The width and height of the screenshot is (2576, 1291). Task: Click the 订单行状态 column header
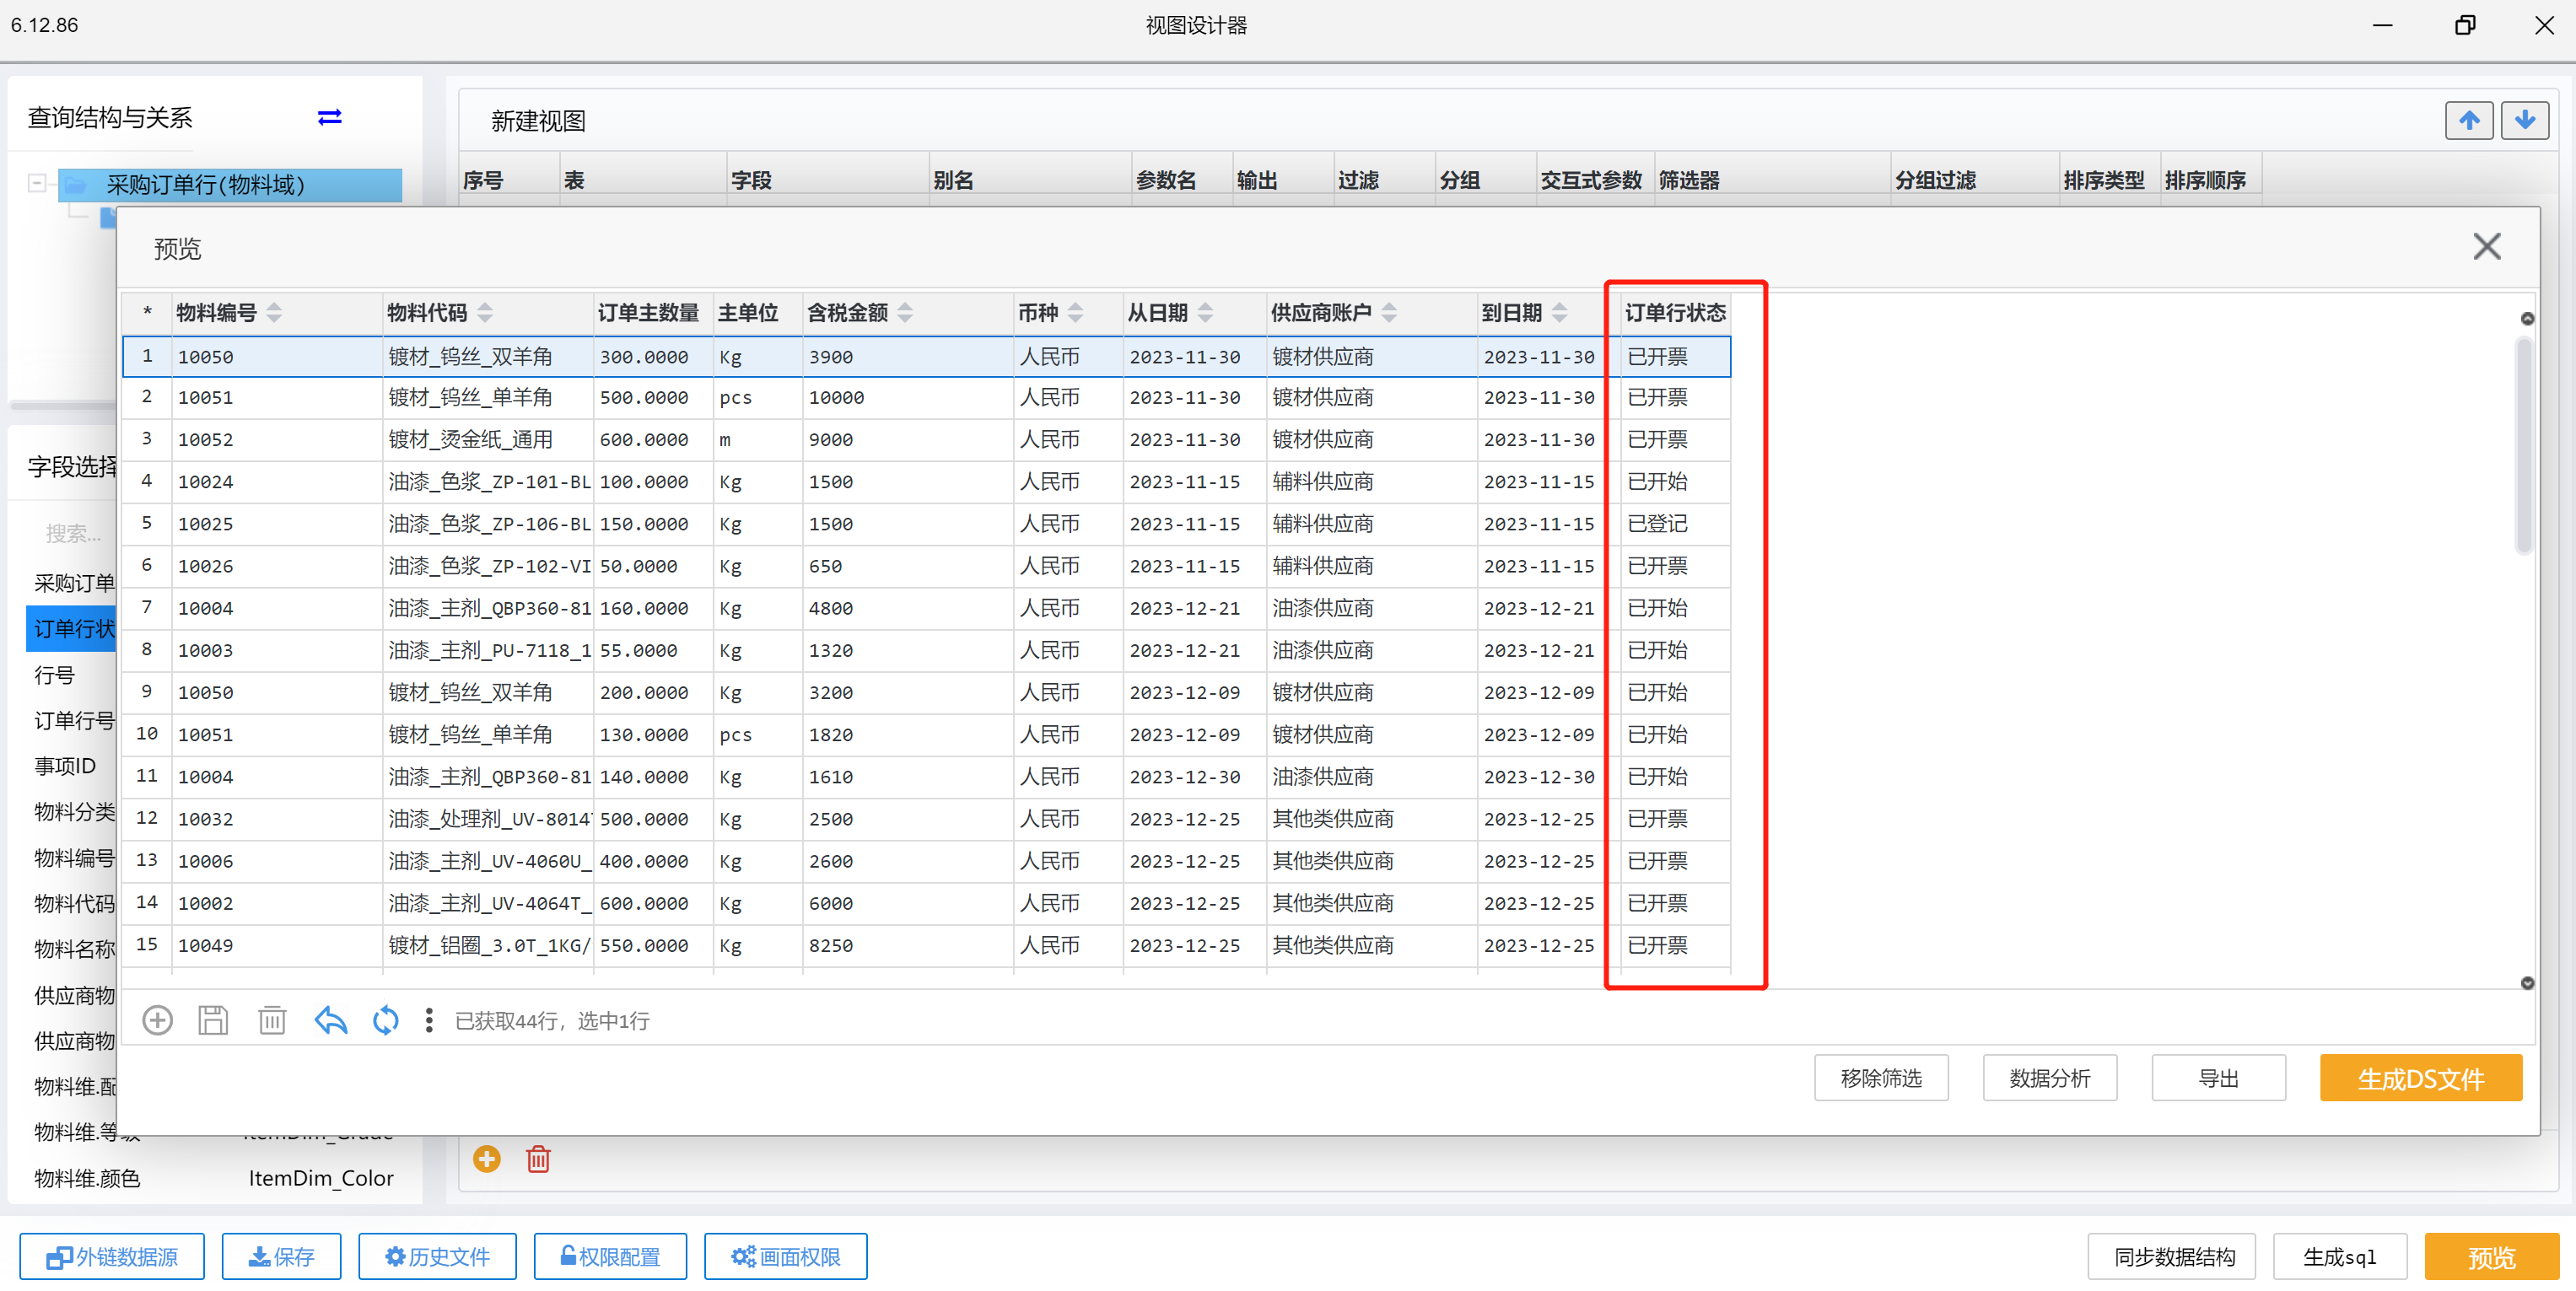(1675, 313)
